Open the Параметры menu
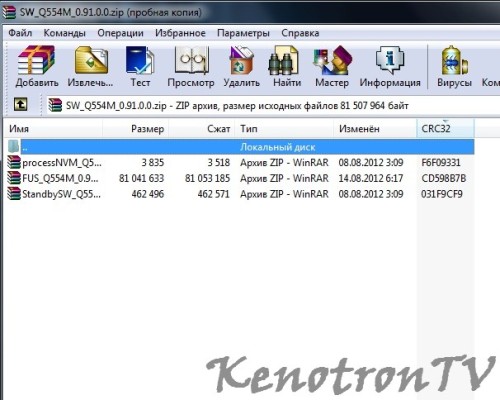The width and height of the screenshot is (500, 400). (x=243, y=33)
